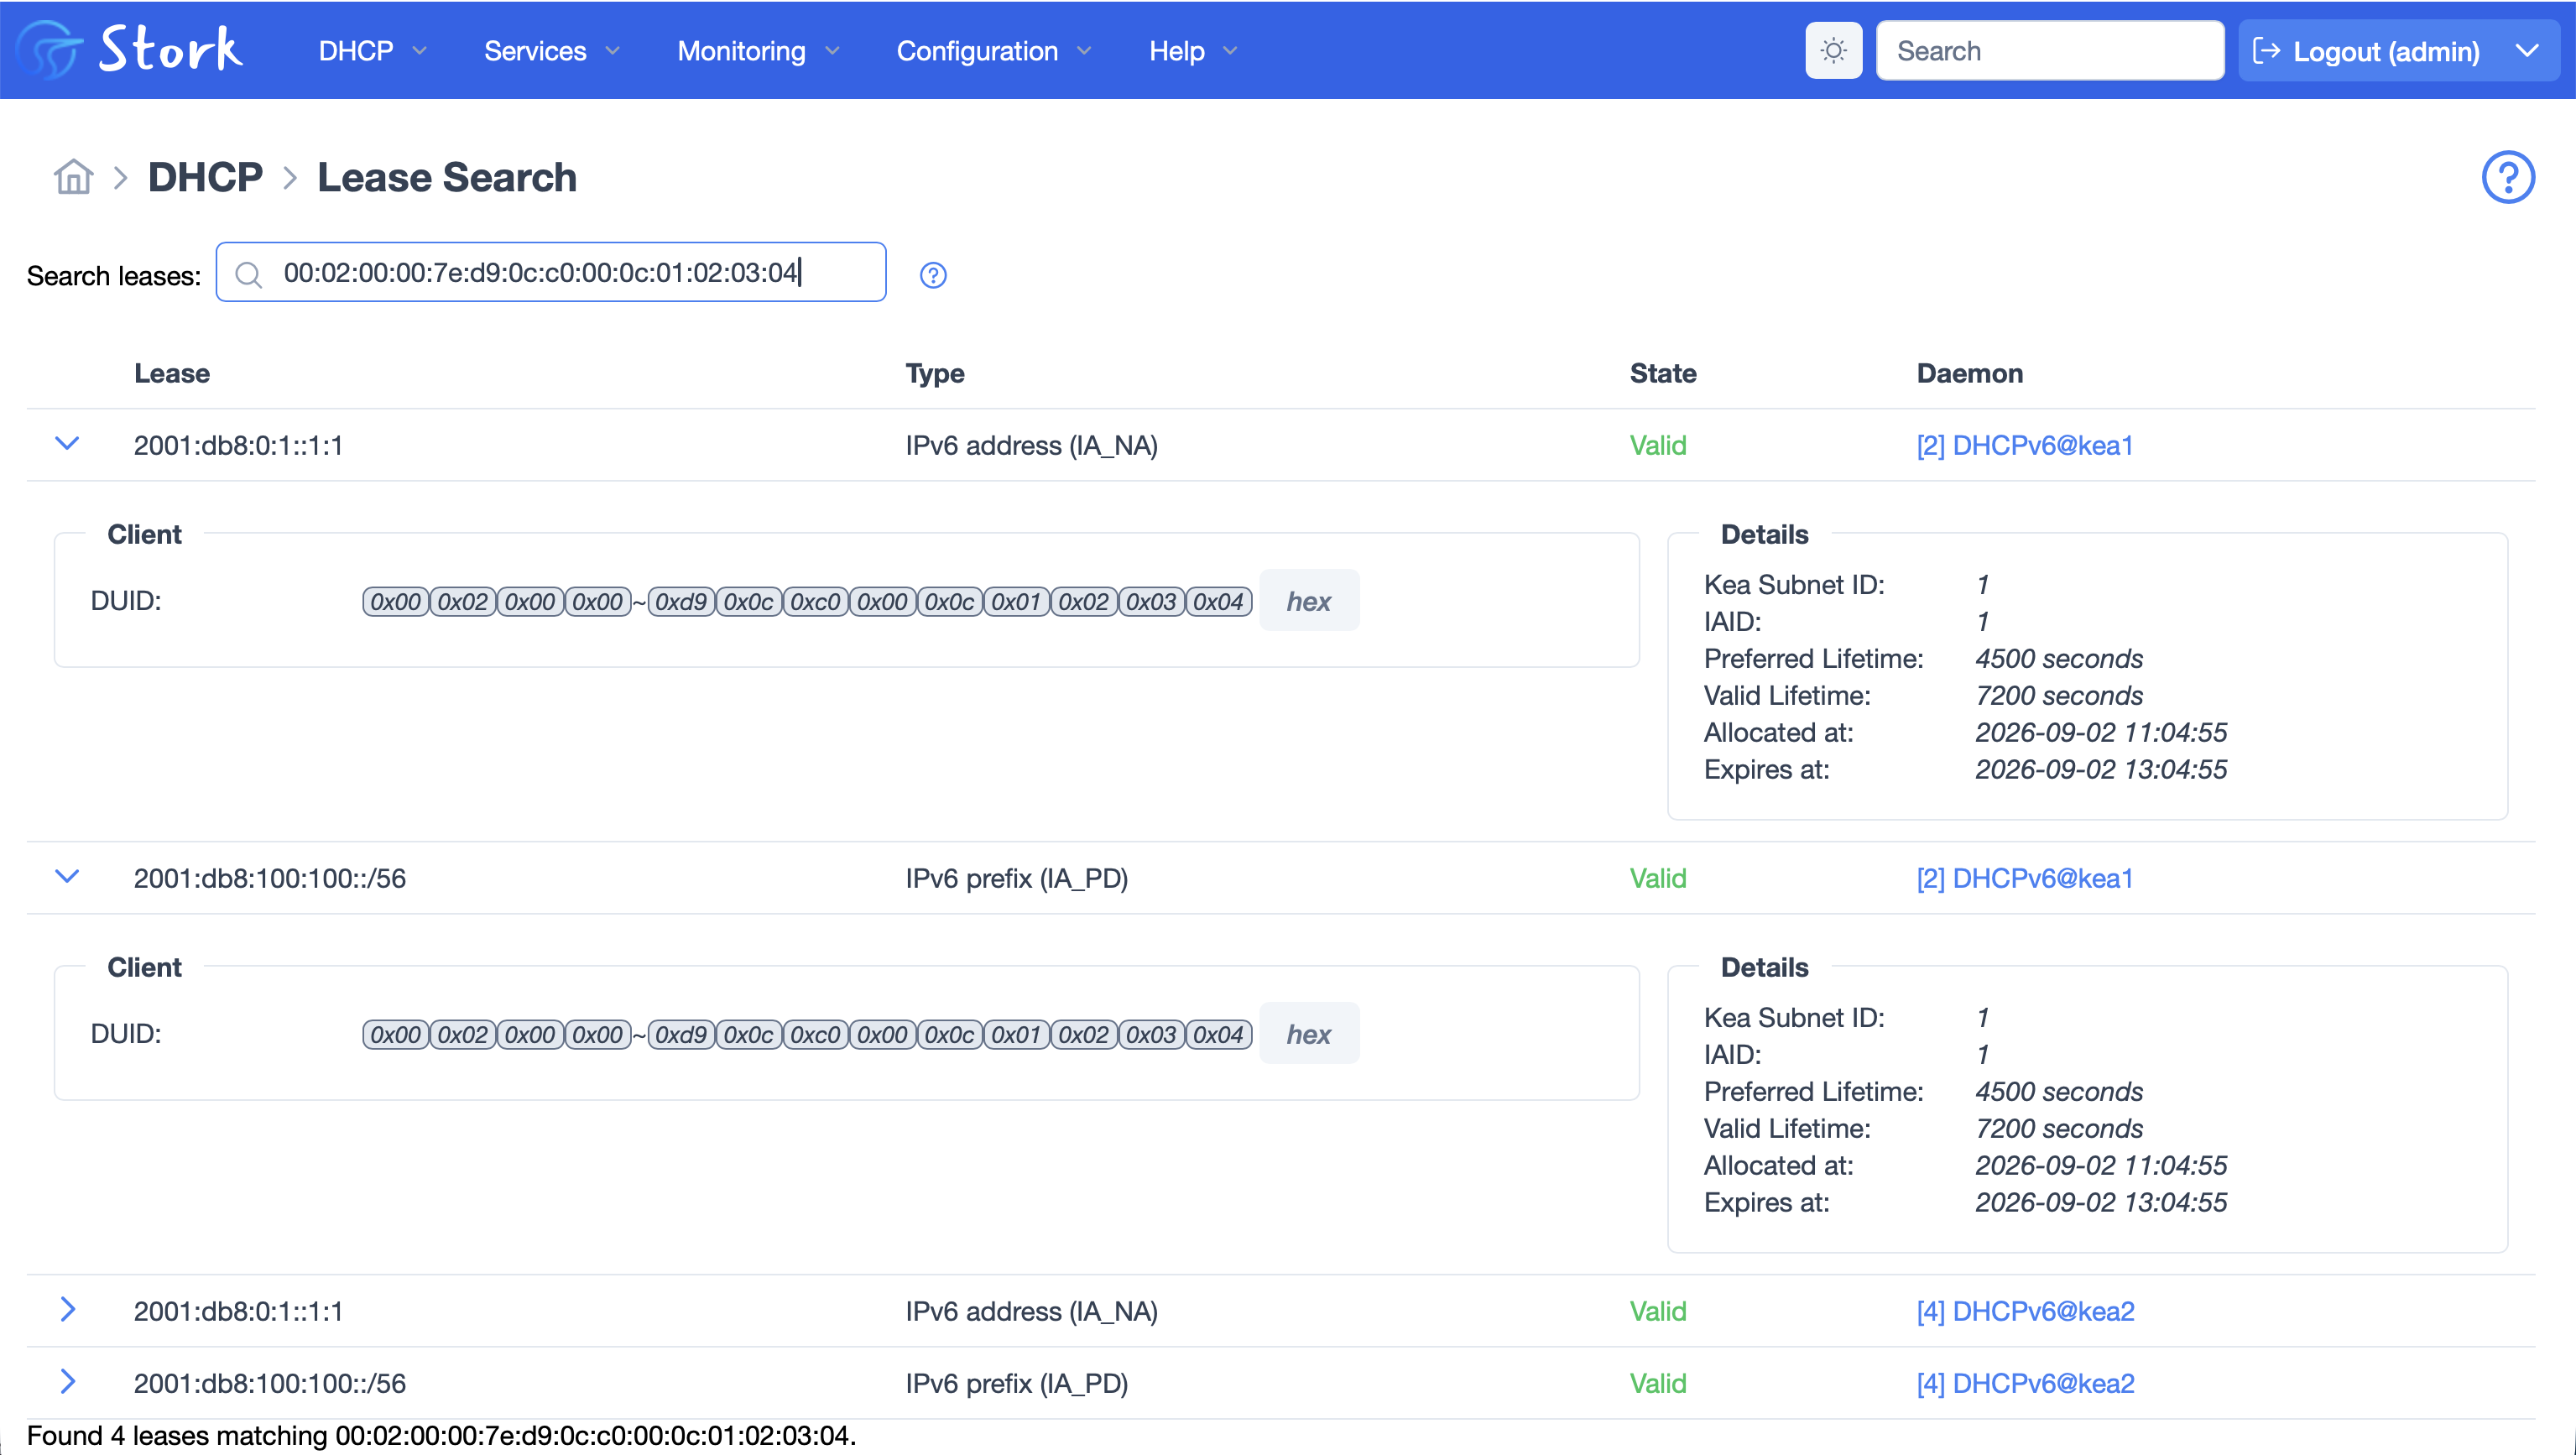Collapse the 2001:db8:100:100::/56 kea1 lease row
The width and height of the screenshot is (2576, 1455).
coord(67,876)
